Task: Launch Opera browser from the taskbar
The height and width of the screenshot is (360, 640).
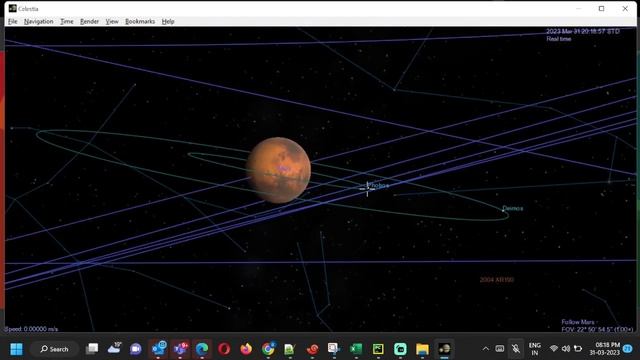Action: coord(224,349)
